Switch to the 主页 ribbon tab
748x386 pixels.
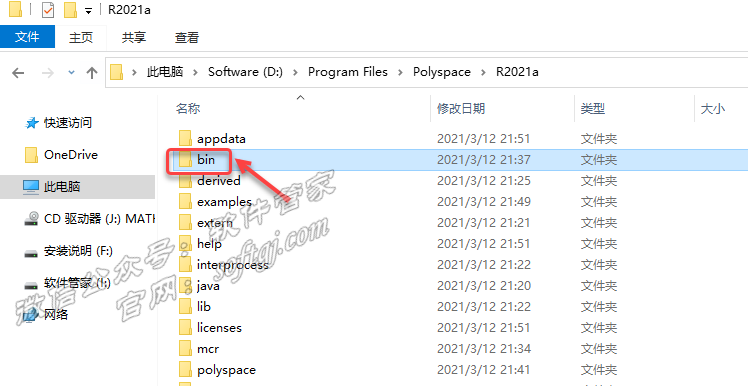(81, 37)
